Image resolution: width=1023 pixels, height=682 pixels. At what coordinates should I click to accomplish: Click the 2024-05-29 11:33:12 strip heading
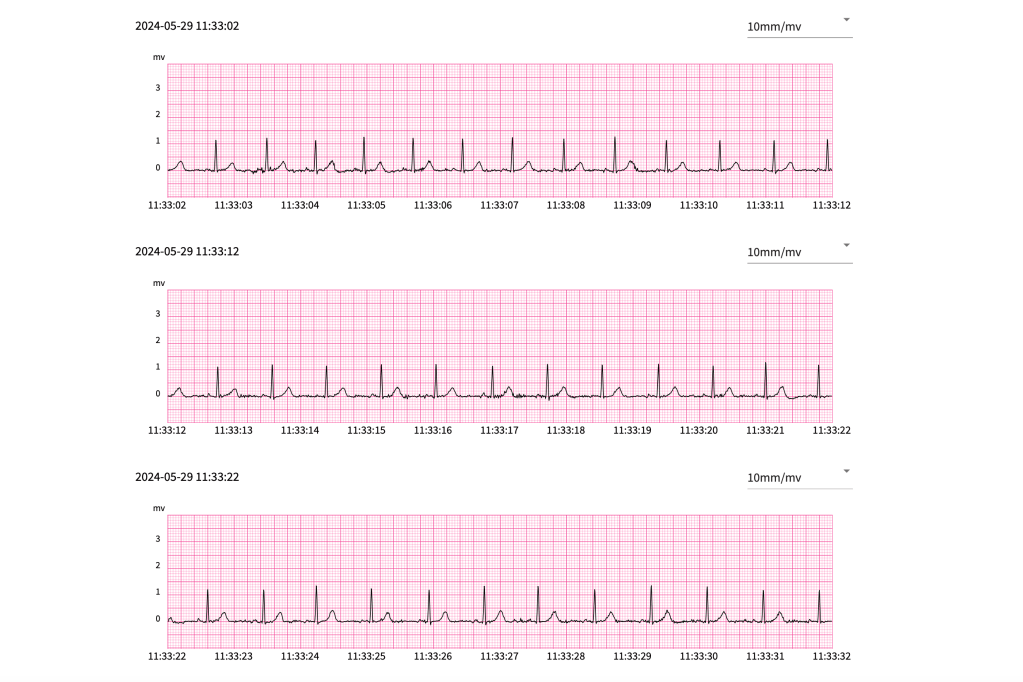[187, 251]
